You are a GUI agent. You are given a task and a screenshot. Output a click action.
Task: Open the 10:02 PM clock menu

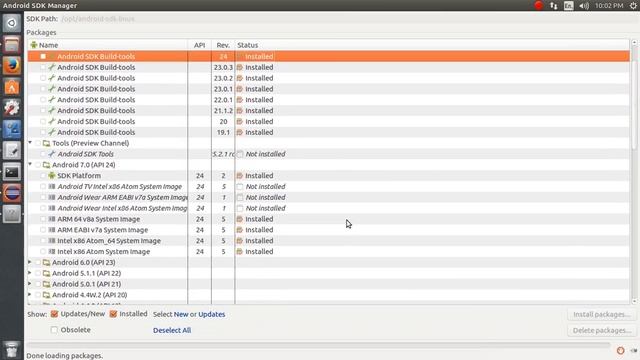tap(609, 6)
